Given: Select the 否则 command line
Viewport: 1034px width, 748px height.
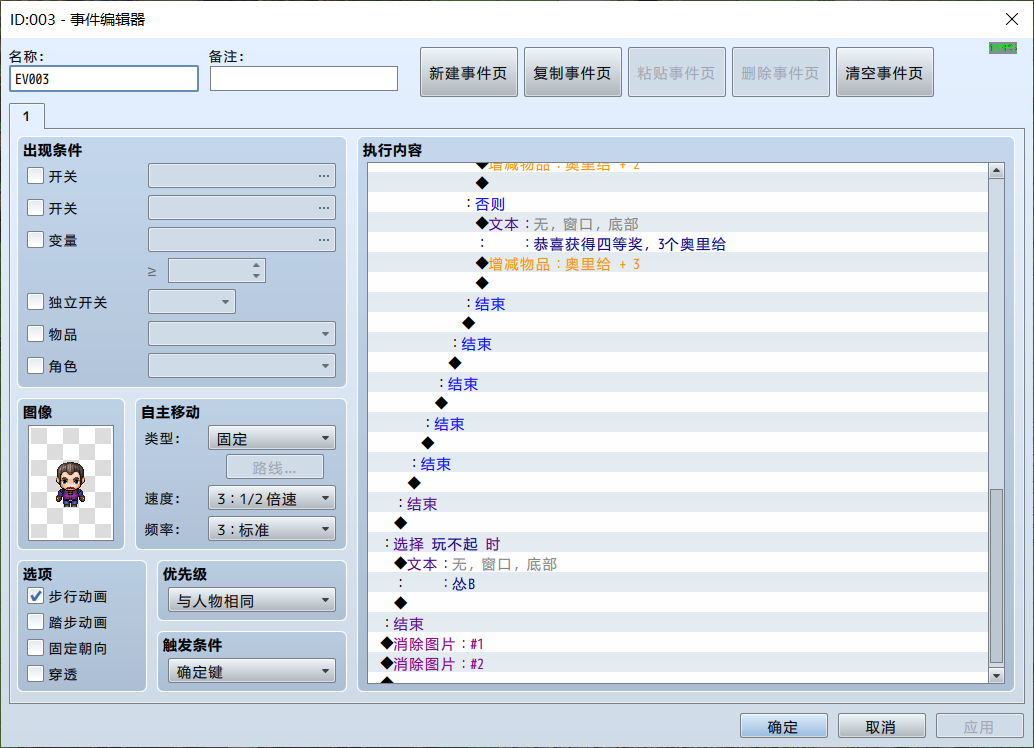Looking at the screenshot, I should (678, 204).
